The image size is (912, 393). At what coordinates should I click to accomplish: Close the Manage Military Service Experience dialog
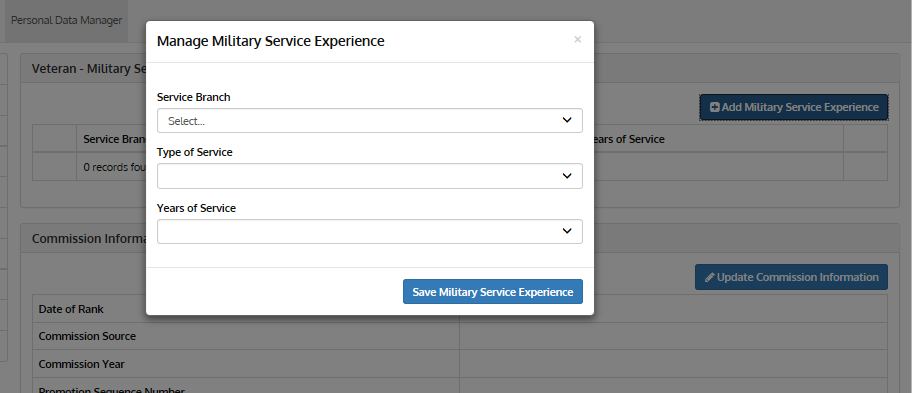[578, 40]
